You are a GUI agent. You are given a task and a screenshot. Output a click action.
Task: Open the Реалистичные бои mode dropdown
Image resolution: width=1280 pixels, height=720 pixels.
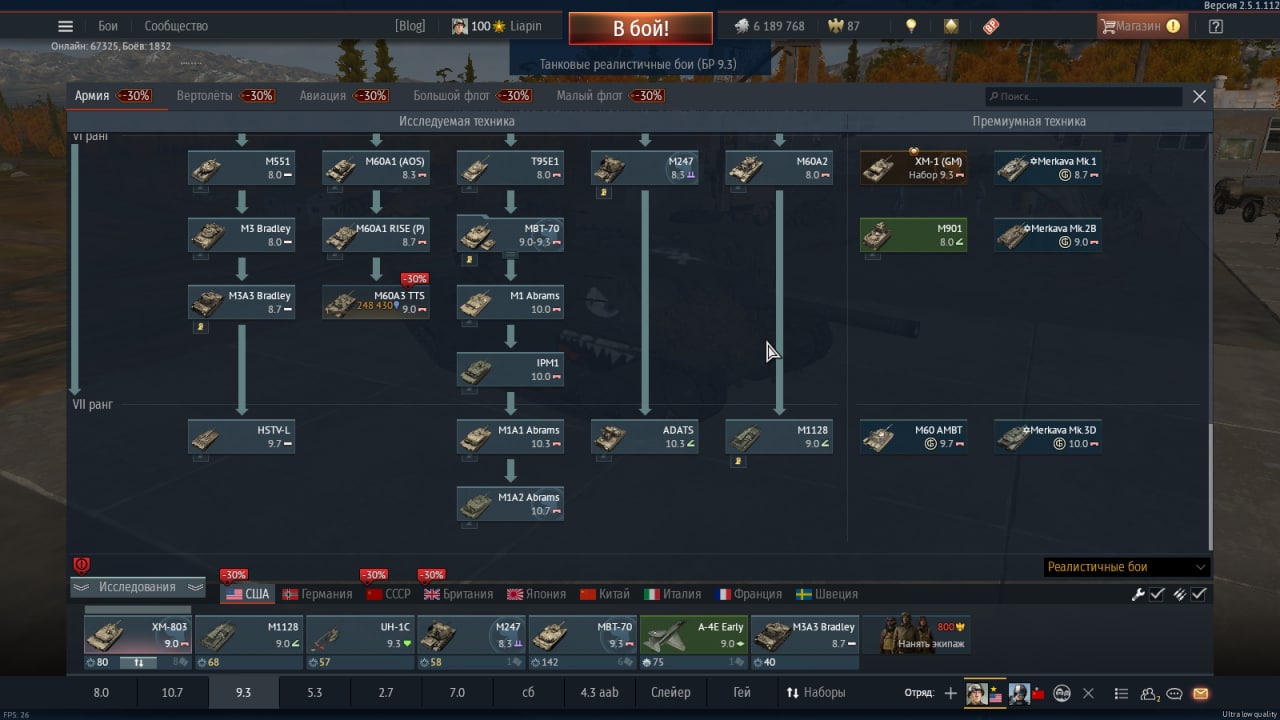tap(1126, 567)
